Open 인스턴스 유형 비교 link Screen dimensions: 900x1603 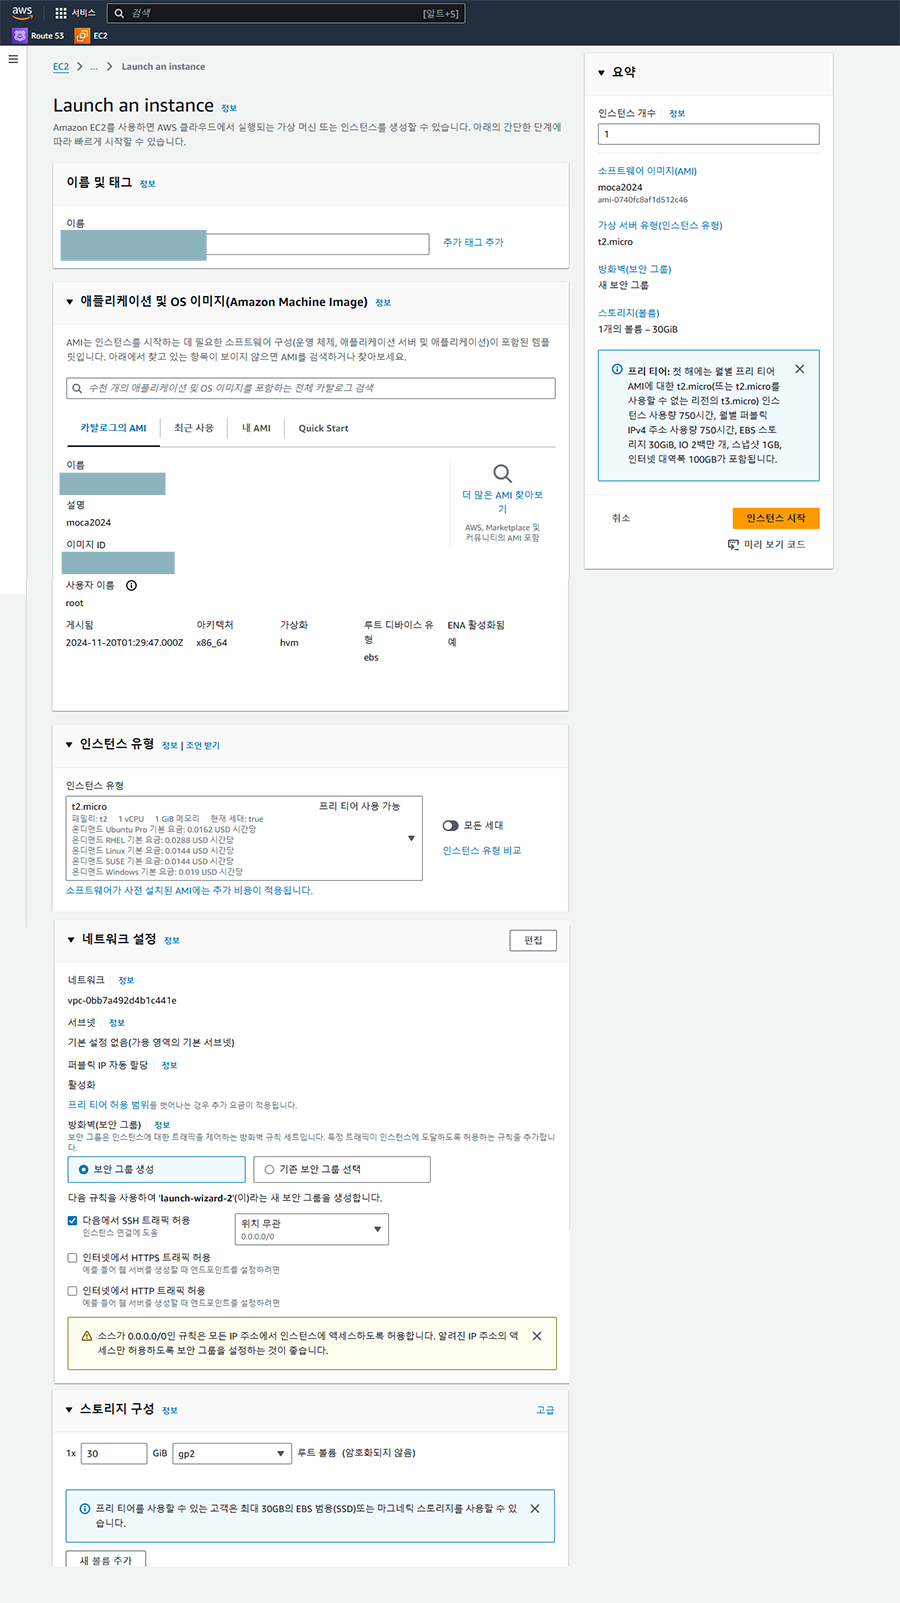(x=482, y=851)
